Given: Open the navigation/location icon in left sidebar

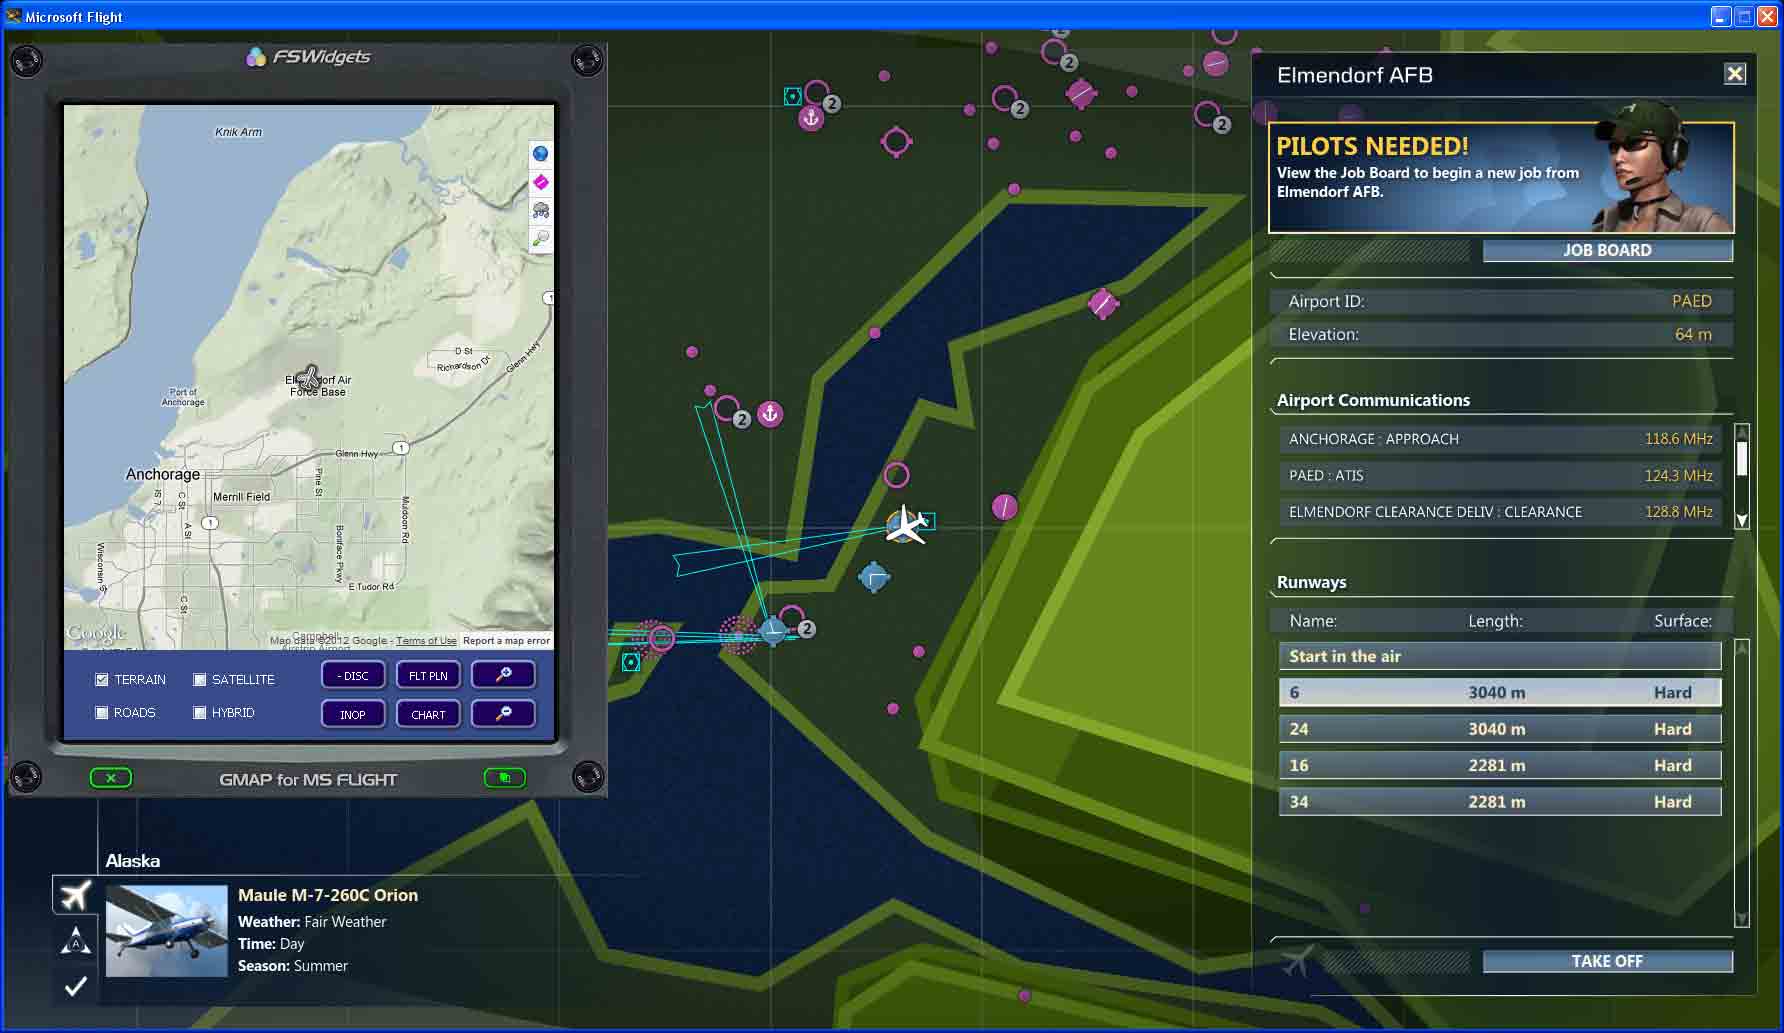Looking at the screenshot, I should 75,941.
